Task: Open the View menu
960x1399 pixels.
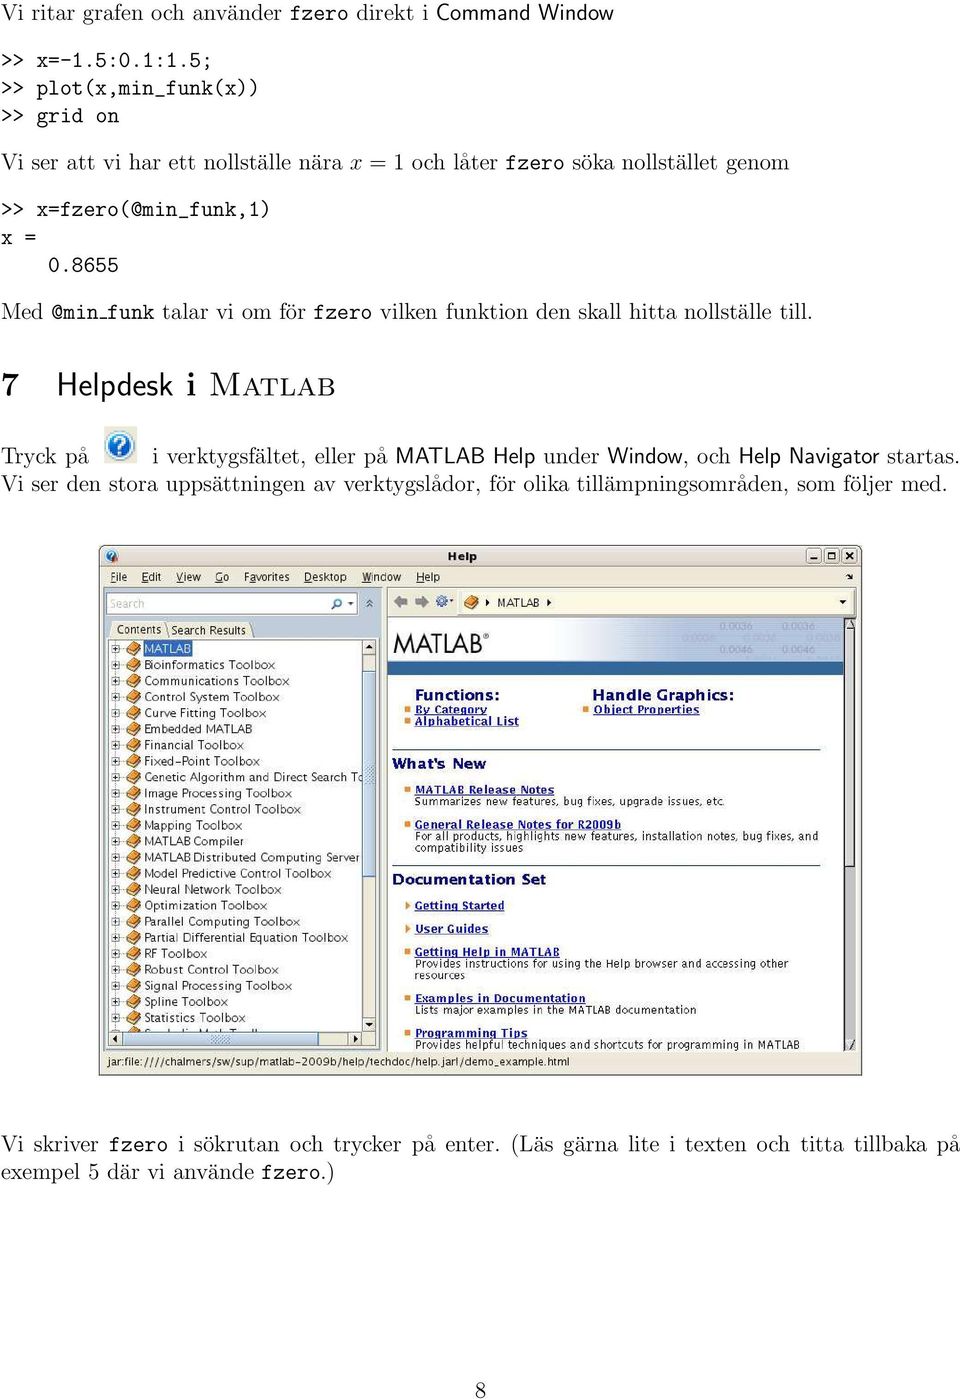Action: pos(188,577)
